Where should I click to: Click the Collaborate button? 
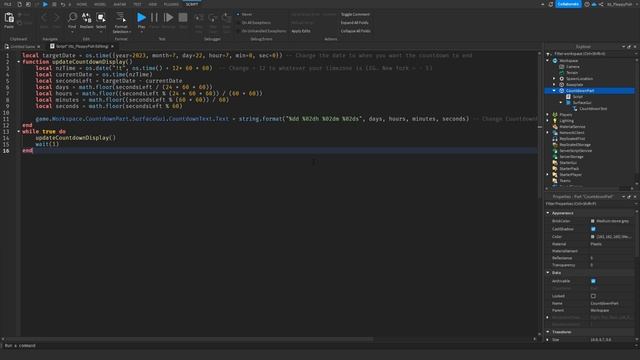[x=568, y=4]
